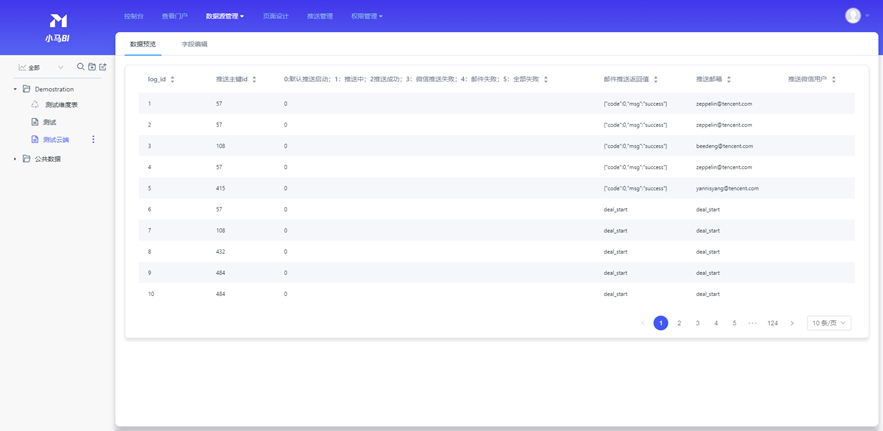883x431 pixels.
Task: Open the three-dot menu beside 测试云端
Action: coord(94,140)
